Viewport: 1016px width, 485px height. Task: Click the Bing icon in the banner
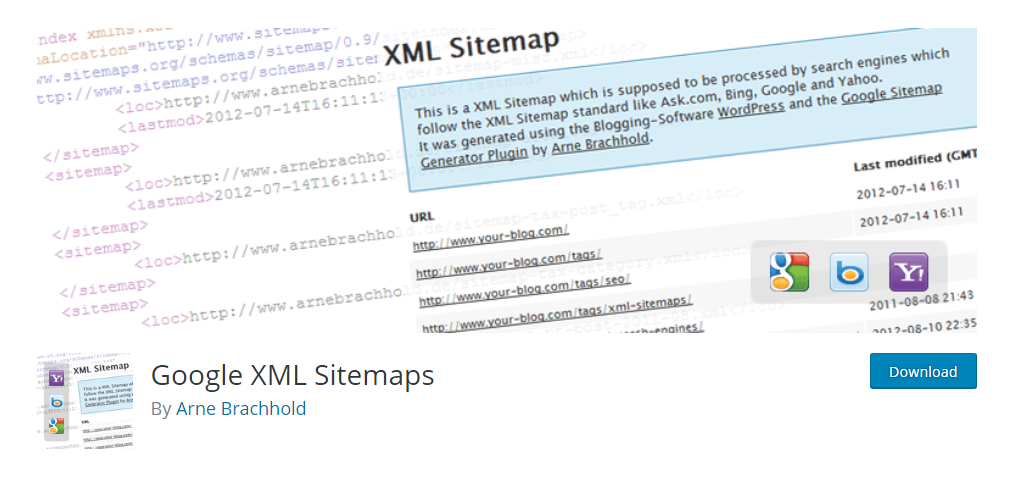pos(849,271)
